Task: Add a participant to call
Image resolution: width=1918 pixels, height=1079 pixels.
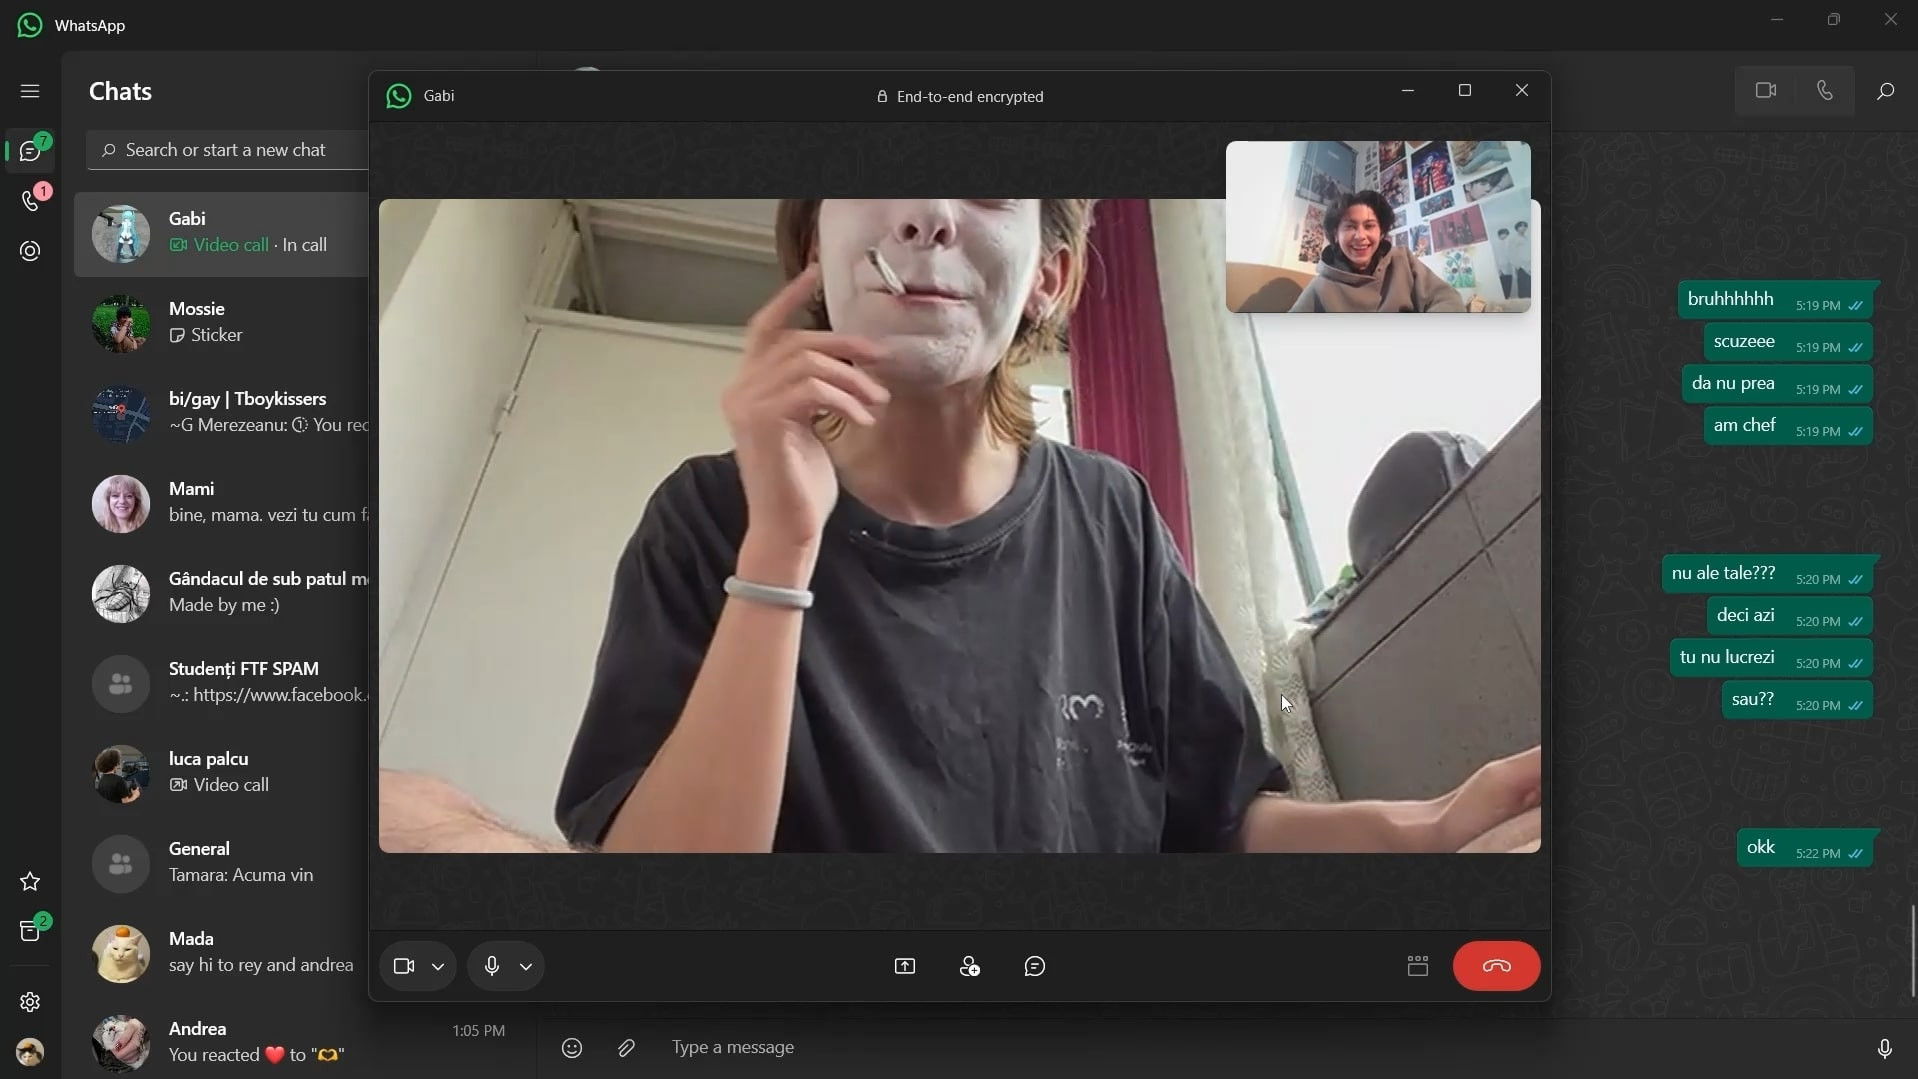Action: [969, 966]
